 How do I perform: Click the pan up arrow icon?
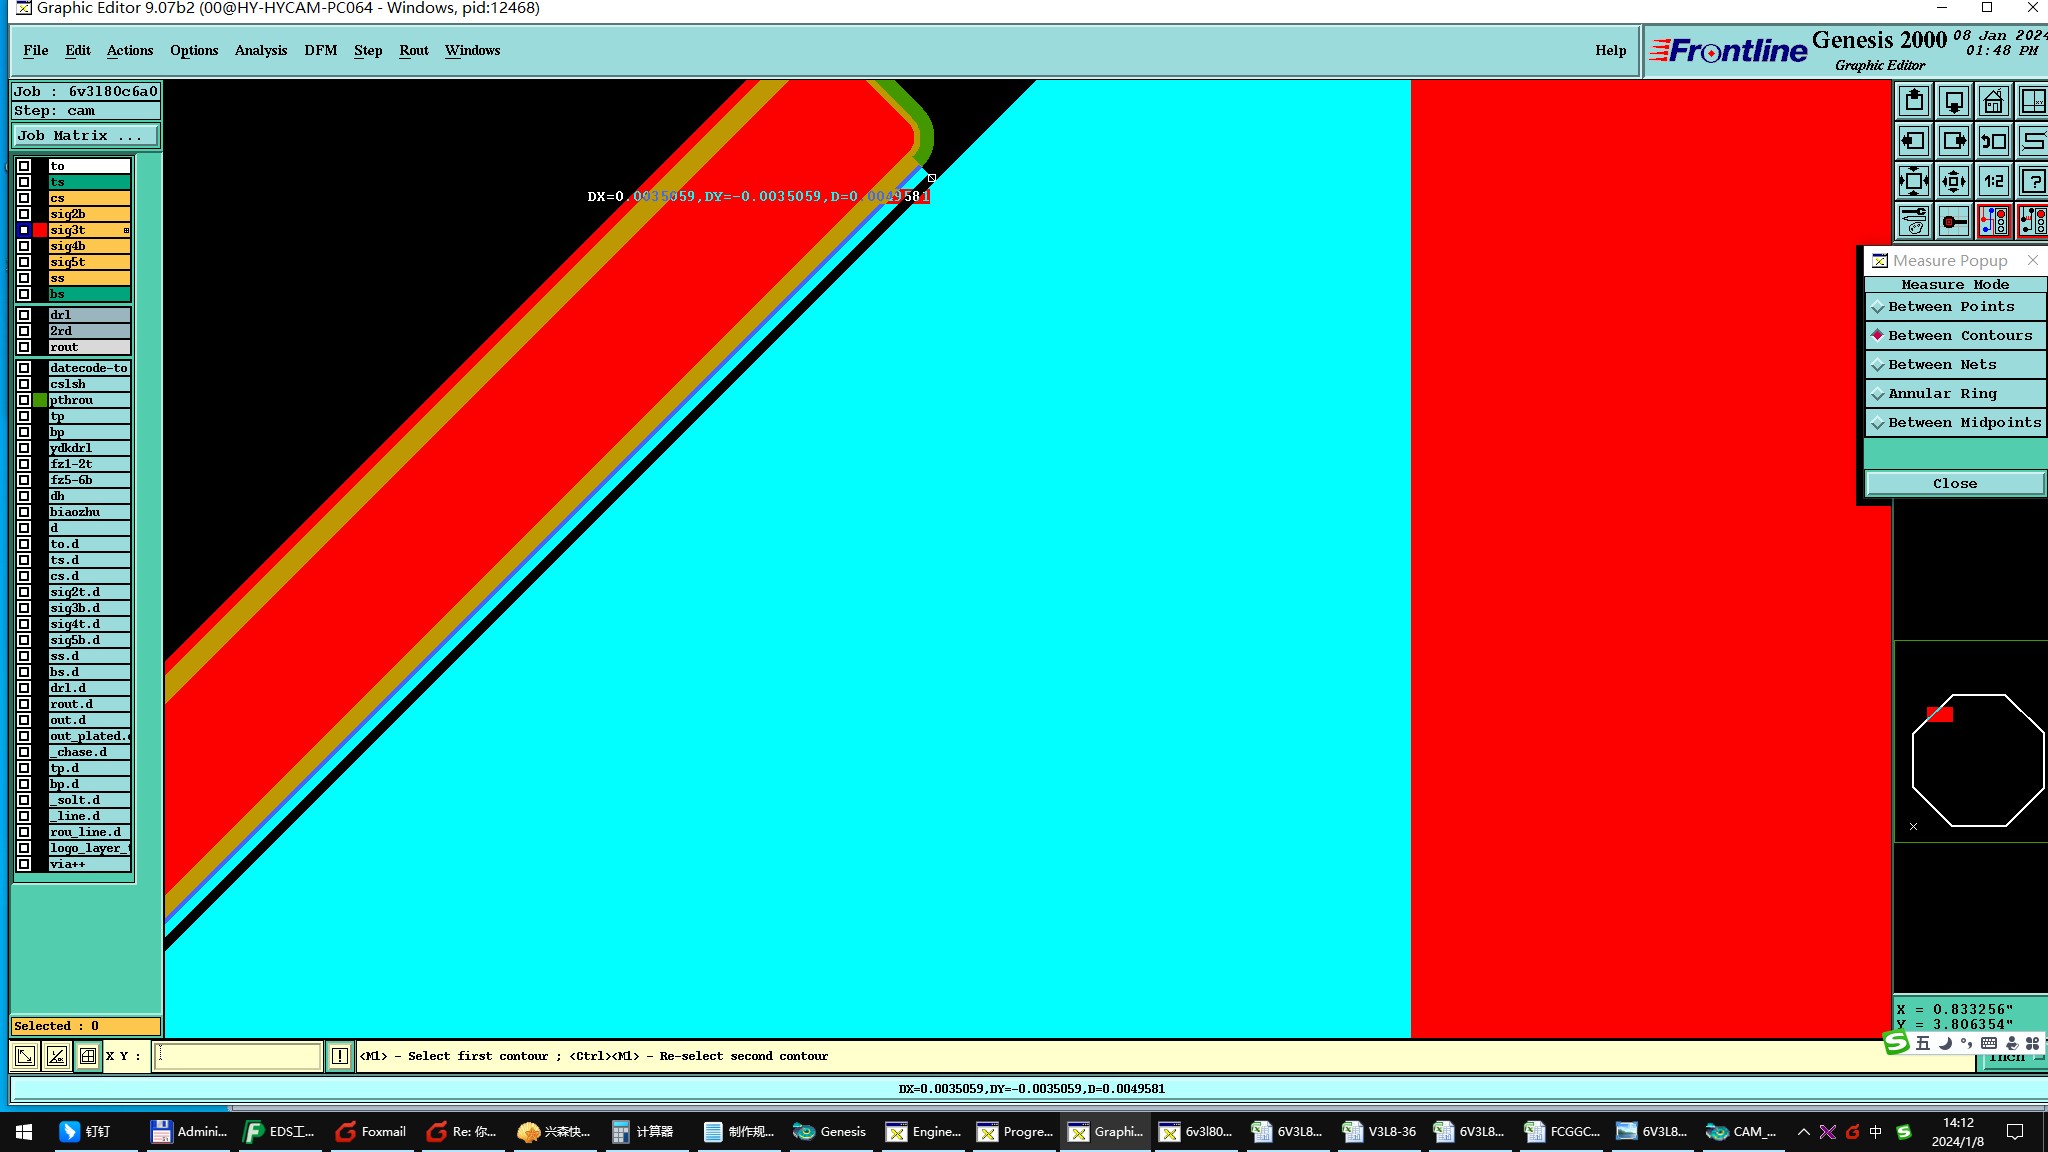pyautogui.click(x=1913, y=101)
